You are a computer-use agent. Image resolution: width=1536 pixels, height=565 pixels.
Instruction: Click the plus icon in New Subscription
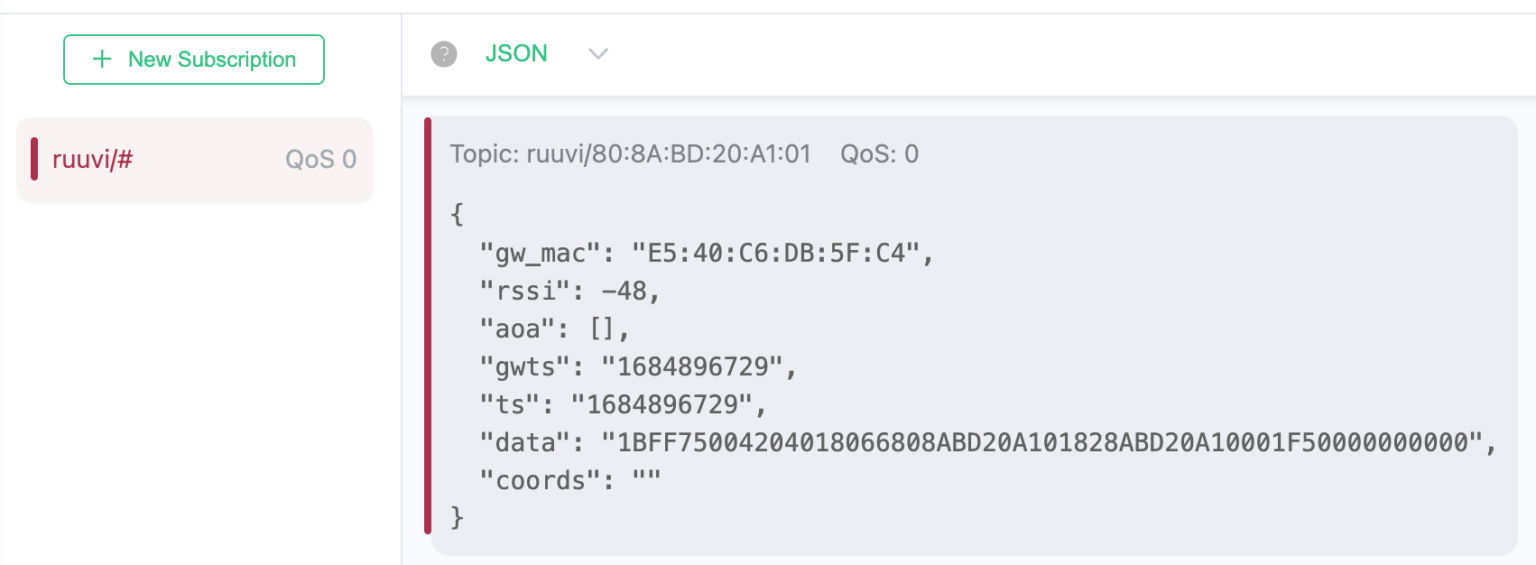[x=102, y=59]
